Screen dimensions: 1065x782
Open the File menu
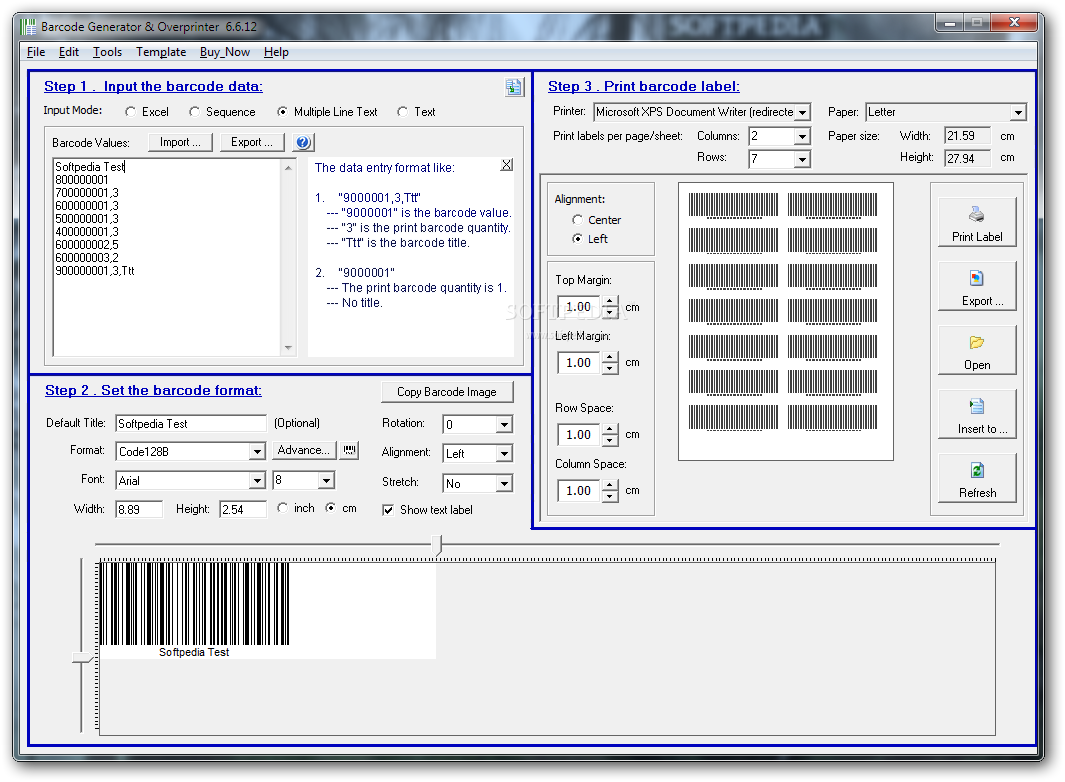coord(36,52)
